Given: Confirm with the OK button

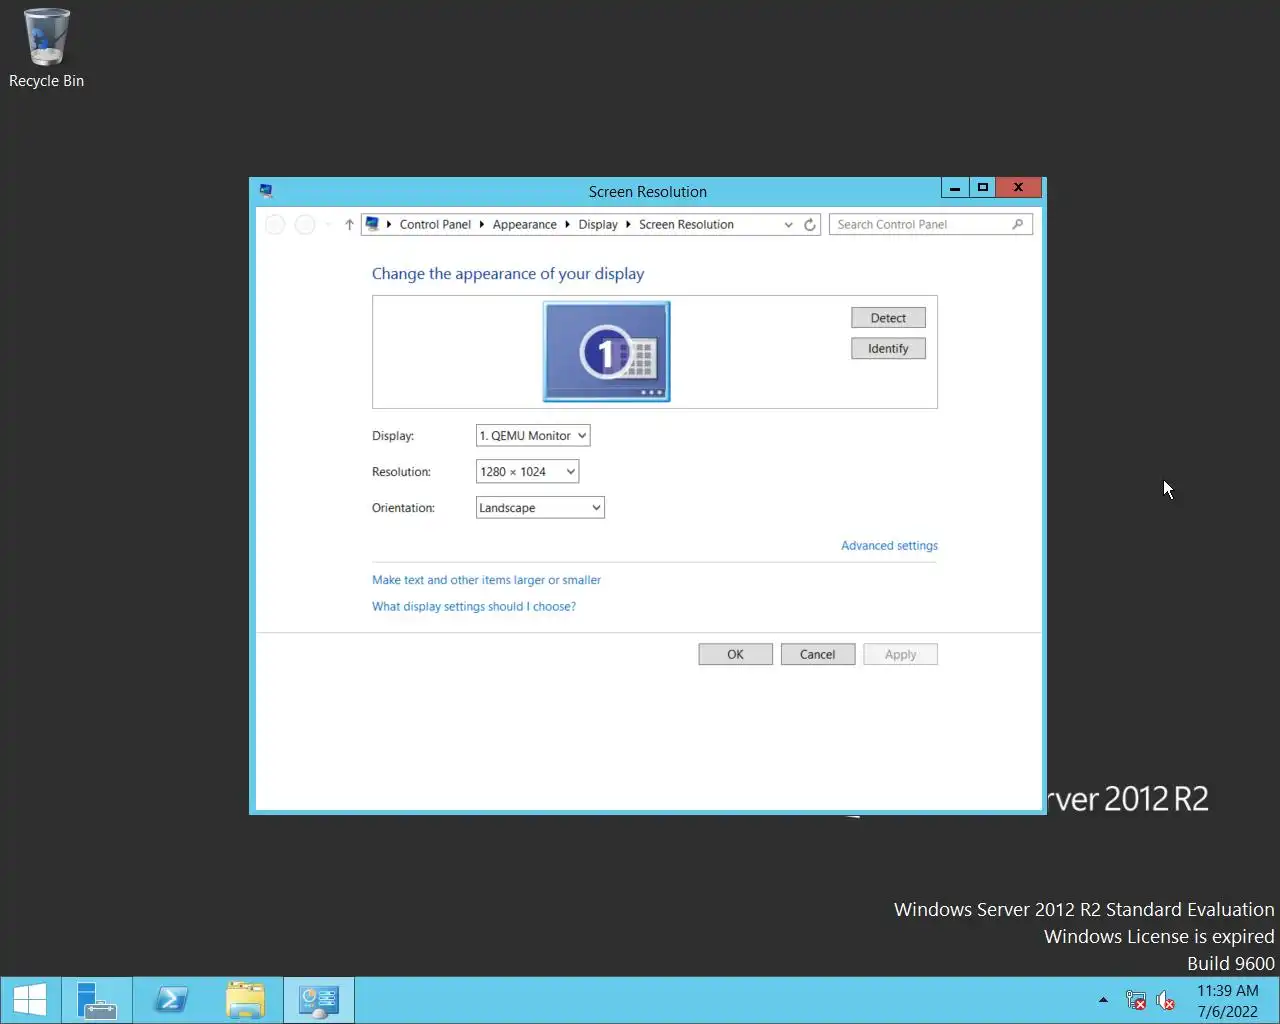Looking at the screenshot, I should coord(735,654).
